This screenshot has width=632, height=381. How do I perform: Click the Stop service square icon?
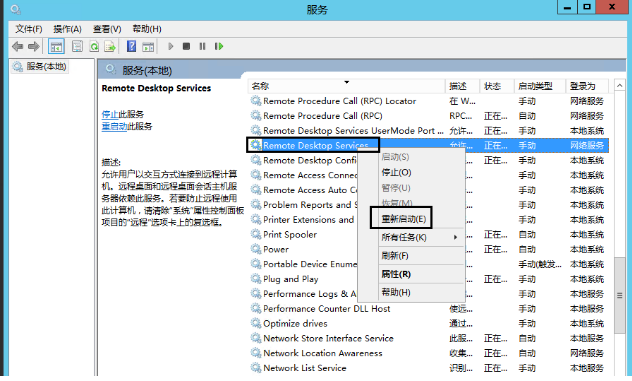tap(186, 47)
